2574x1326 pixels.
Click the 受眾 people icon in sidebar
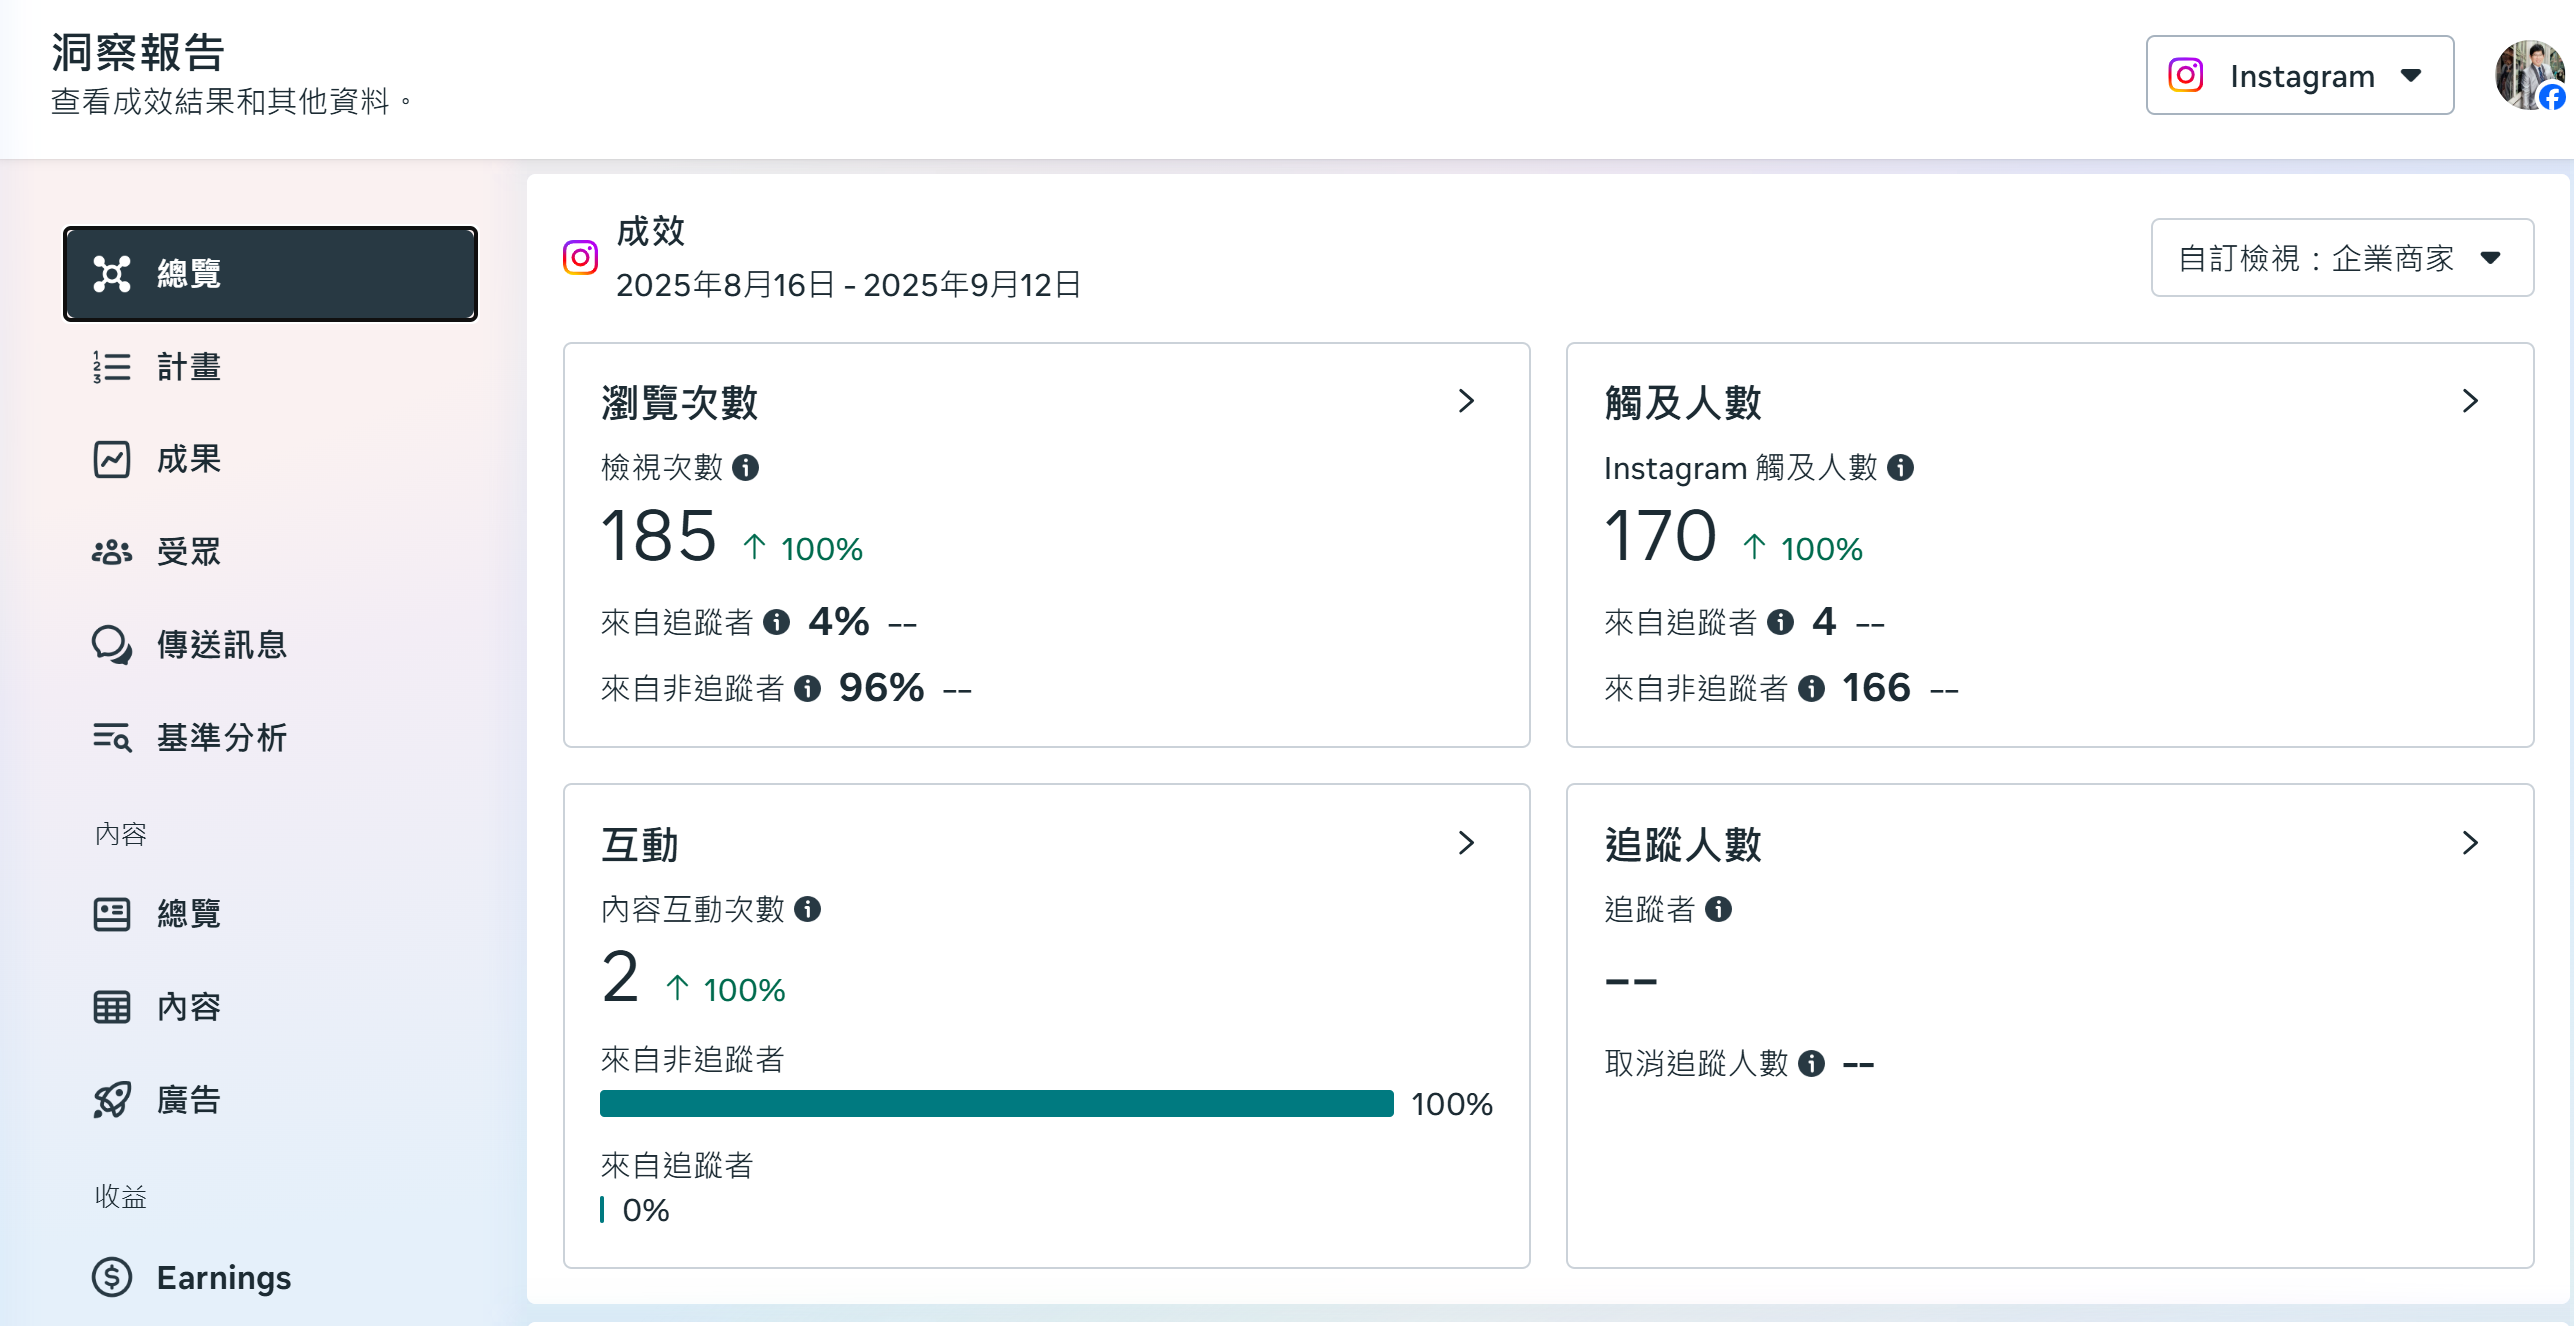(111, 552)
